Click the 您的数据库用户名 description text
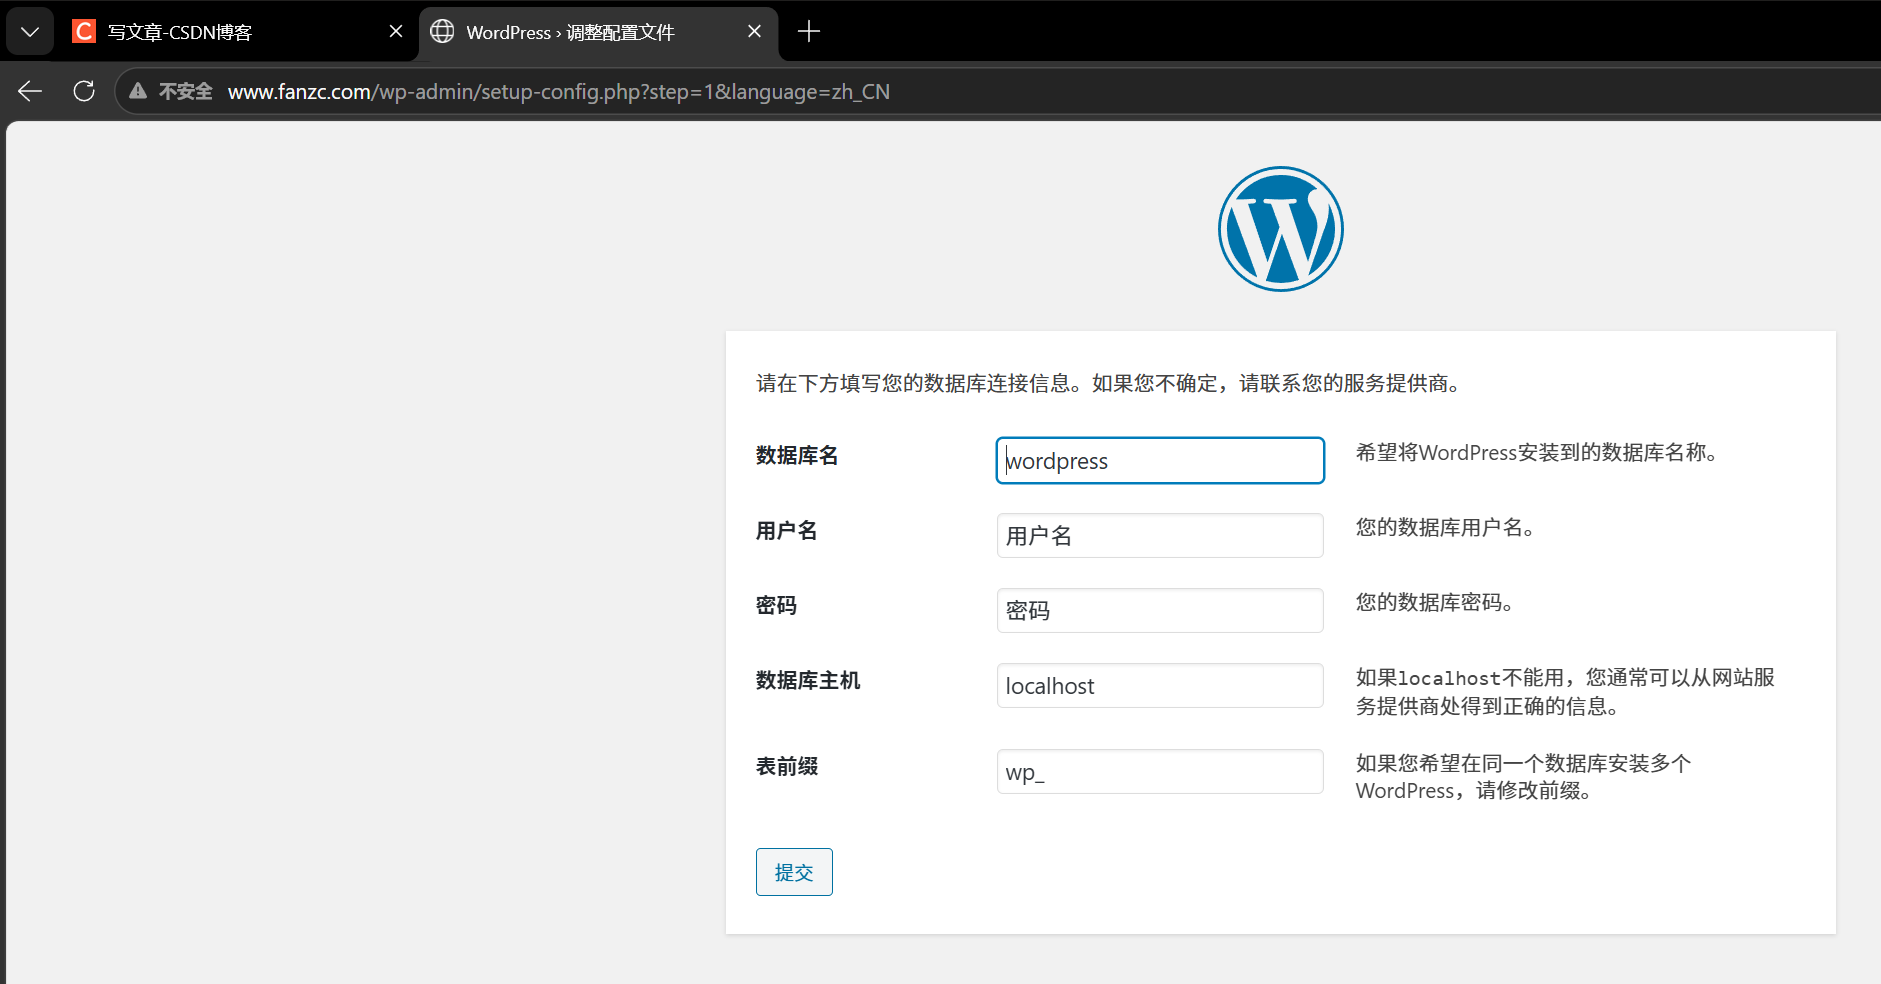The width and height of the screenshot is (1881, 984). 1445,528
